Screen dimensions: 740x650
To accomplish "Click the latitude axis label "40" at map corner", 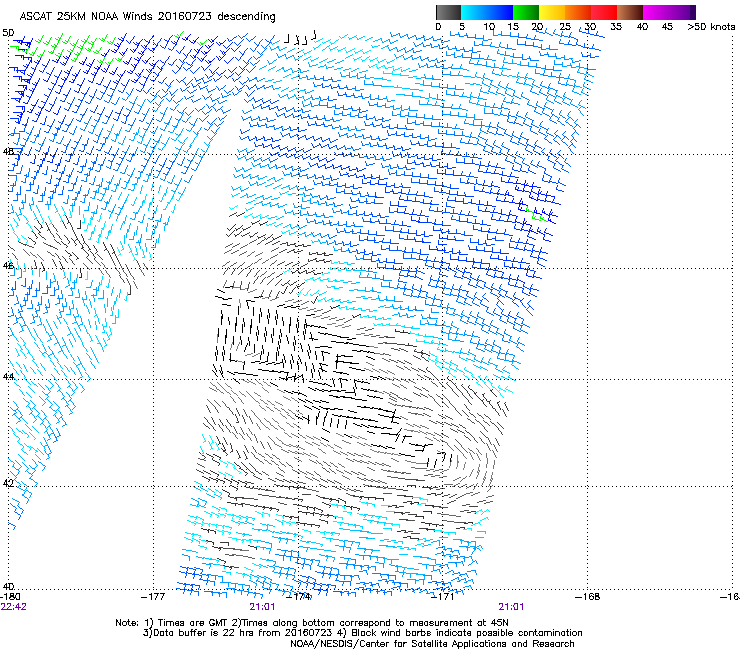I will tap(8, 586).
